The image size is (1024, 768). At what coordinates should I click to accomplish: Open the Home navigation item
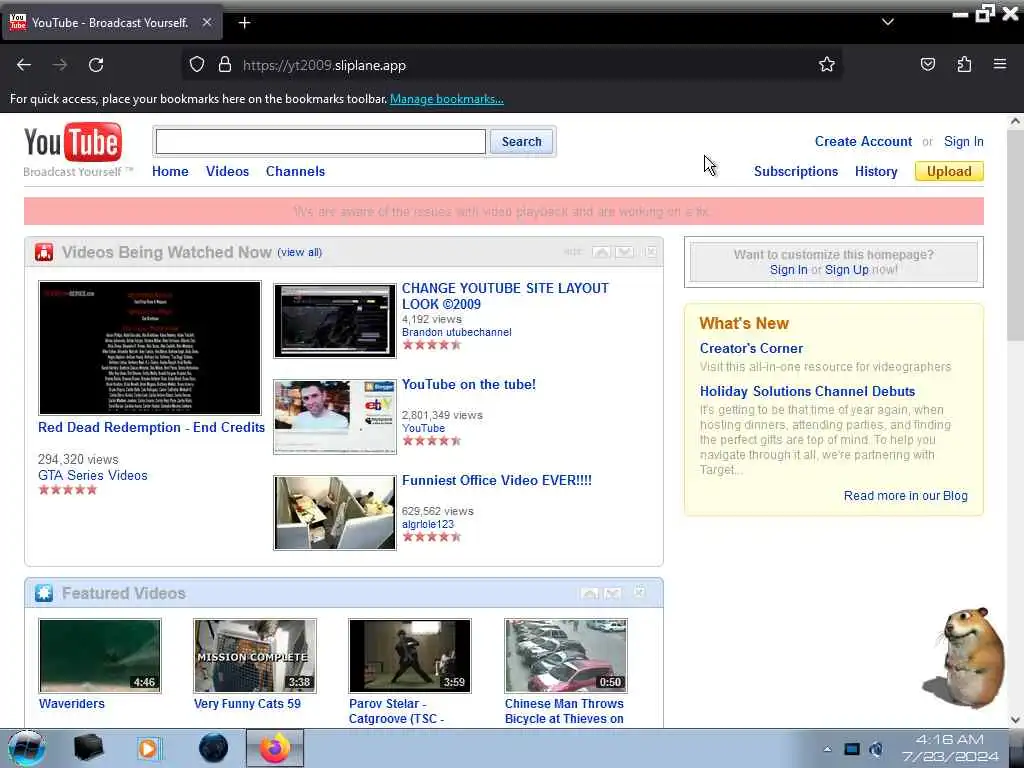click(170, 171)
